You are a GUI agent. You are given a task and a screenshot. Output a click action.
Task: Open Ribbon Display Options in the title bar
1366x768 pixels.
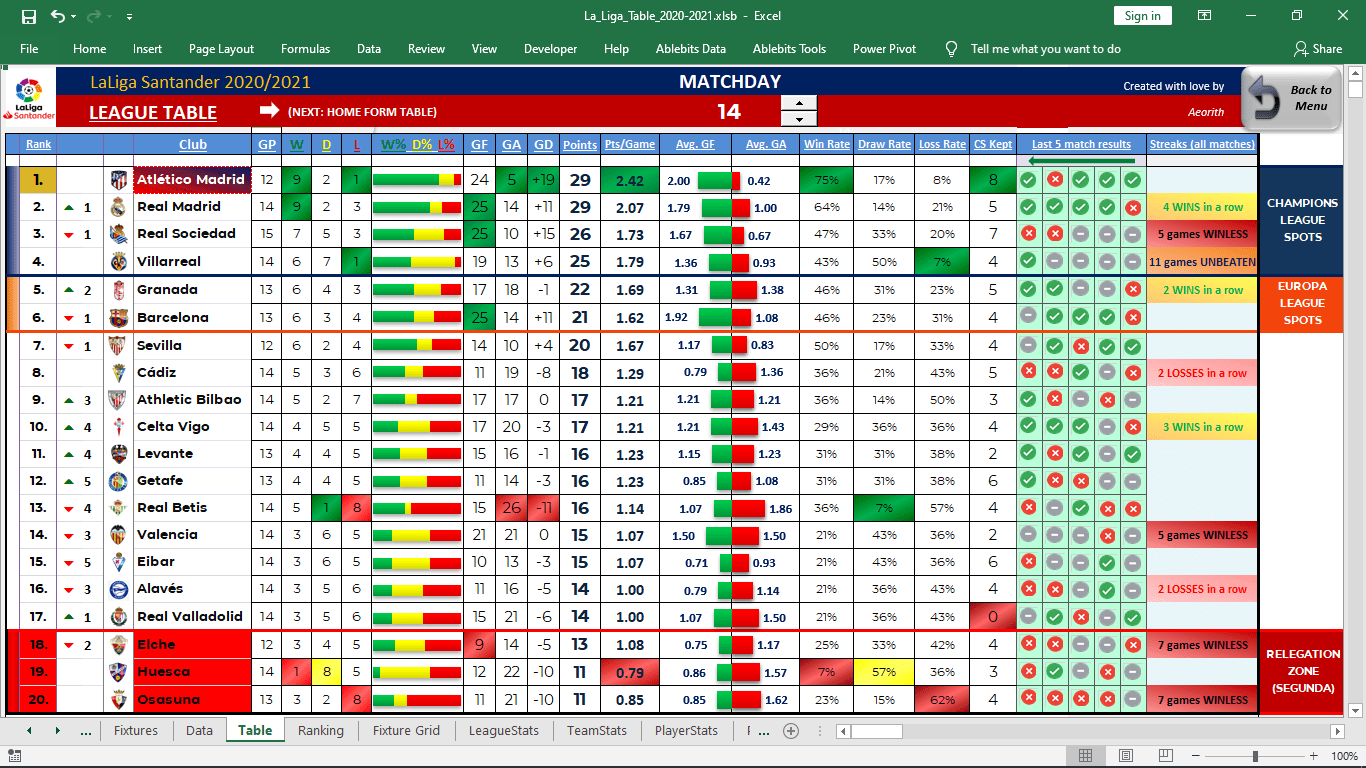[x=1204, y=17]
